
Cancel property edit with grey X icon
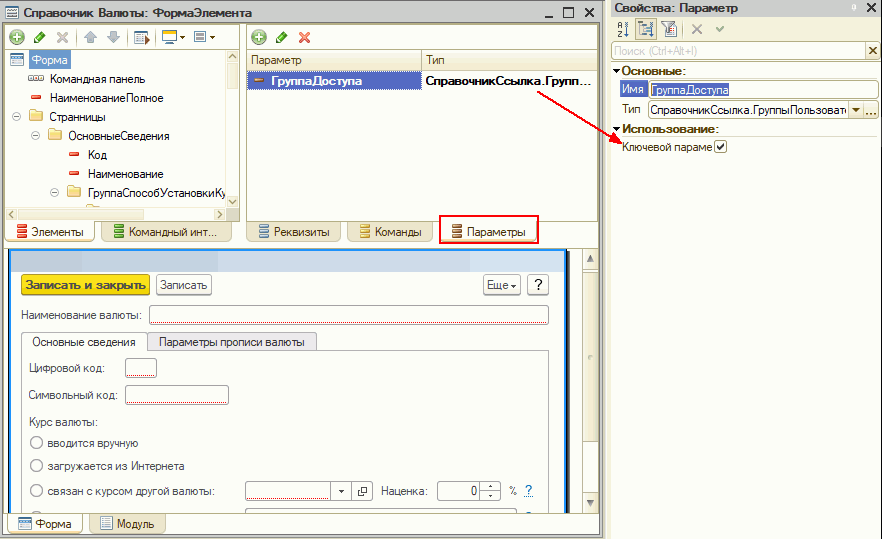[x=697, y=29]
